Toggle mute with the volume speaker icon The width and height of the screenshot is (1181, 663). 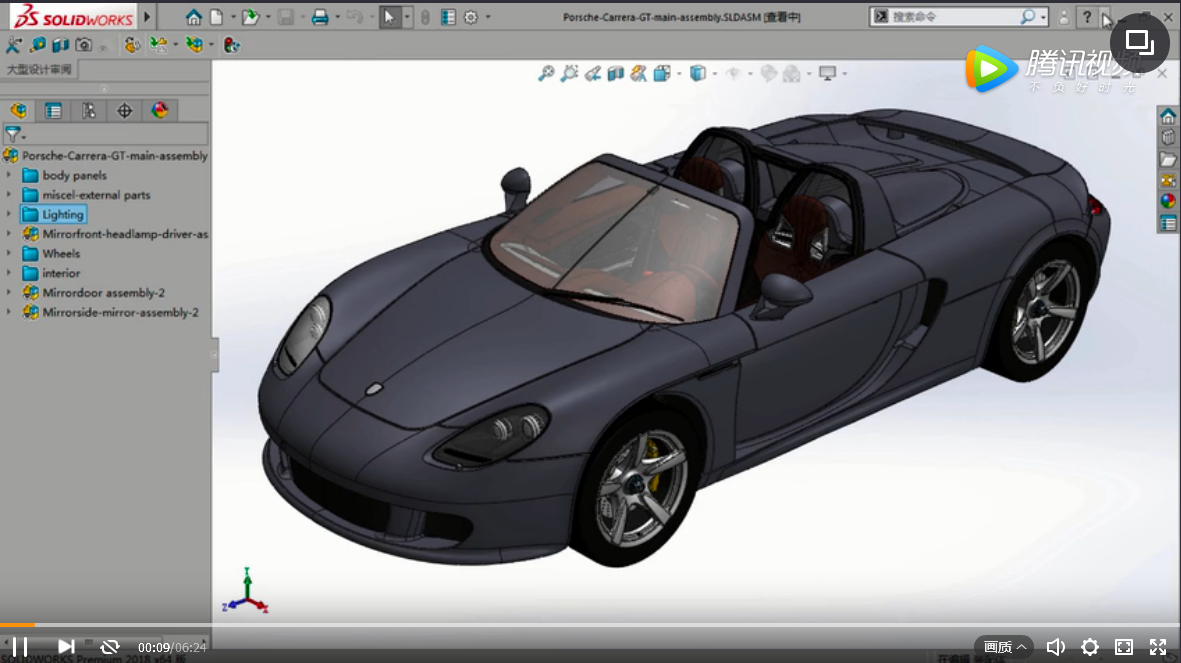[1055, 646]
